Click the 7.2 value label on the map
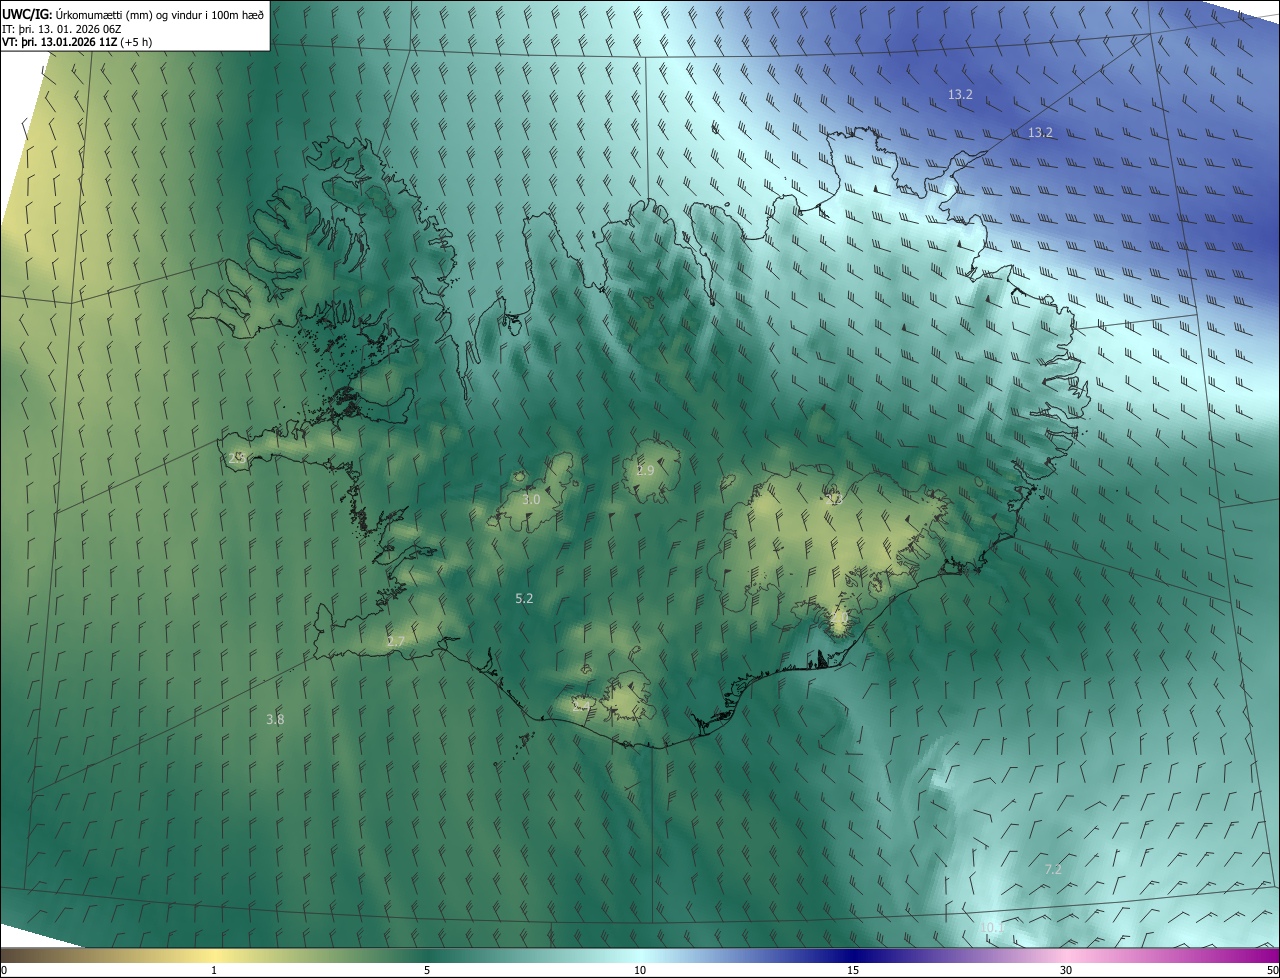This screenshot has width=1280, height=978. tap(1053, 869)
